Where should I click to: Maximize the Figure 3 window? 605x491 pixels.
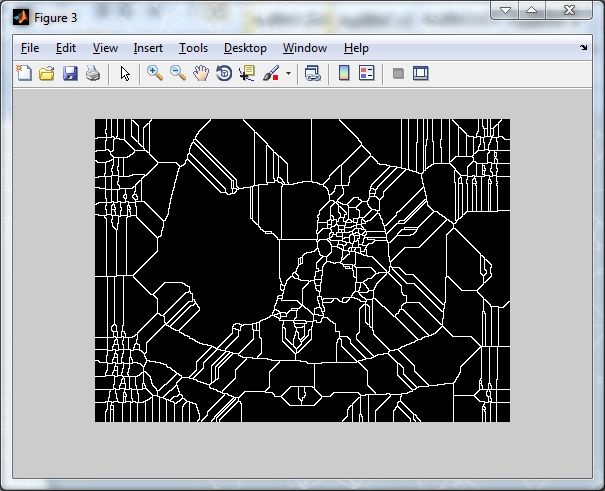pos(532,10)
